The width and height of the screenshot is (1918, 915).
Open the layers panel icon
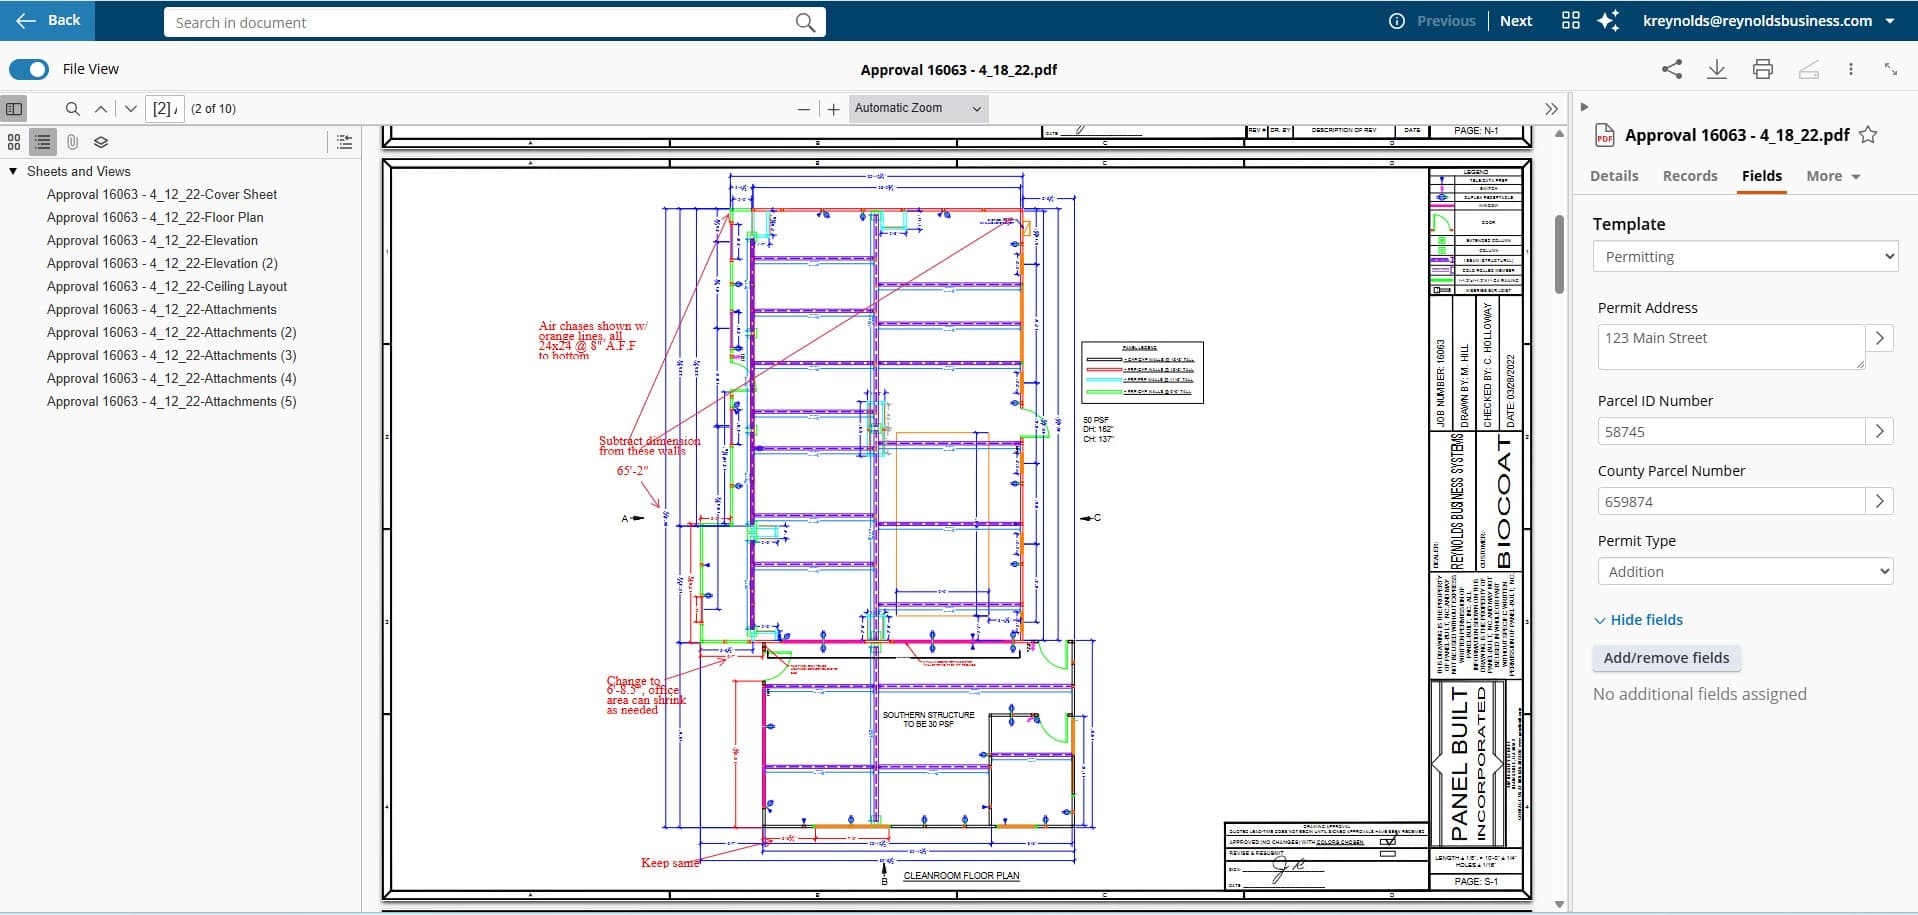click(101, 142)
